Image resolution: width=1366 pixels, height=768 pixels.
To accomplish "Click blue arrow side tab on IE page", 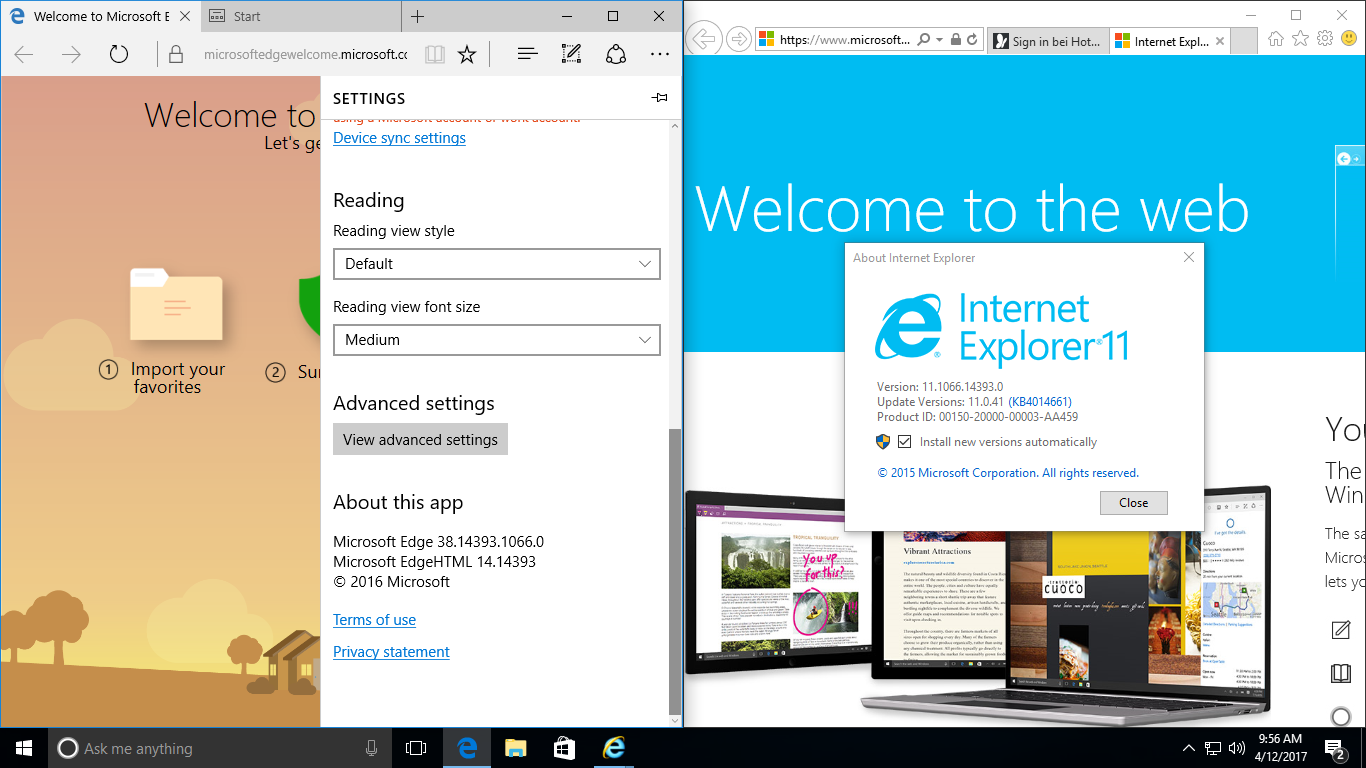I will click(x=1350, y=158).
